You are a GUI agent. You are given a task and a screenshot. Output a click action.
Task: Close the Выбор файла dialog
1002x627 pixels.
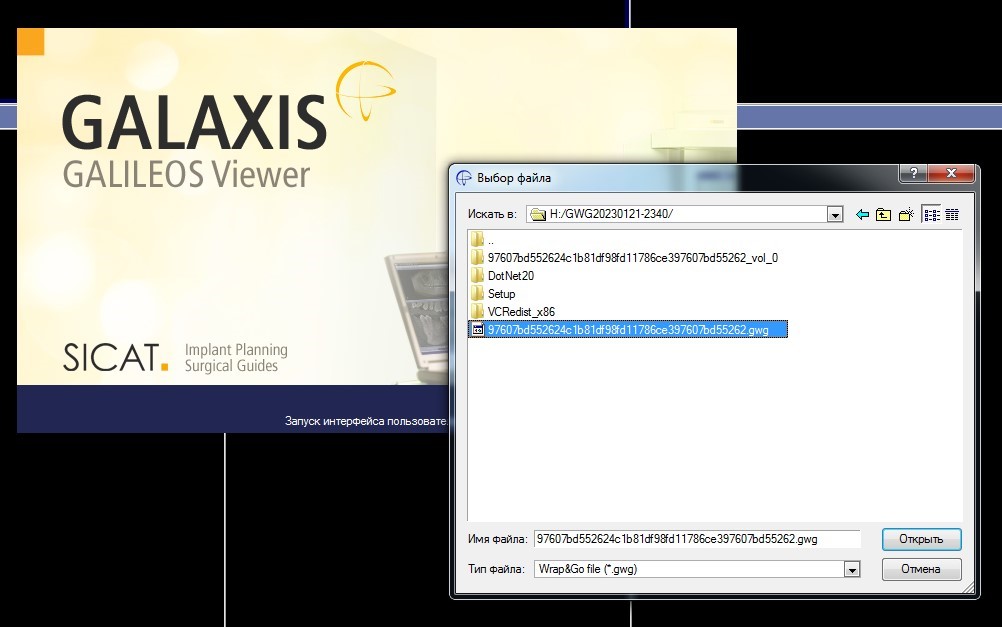pyautogui.click(x=951, y=174)
